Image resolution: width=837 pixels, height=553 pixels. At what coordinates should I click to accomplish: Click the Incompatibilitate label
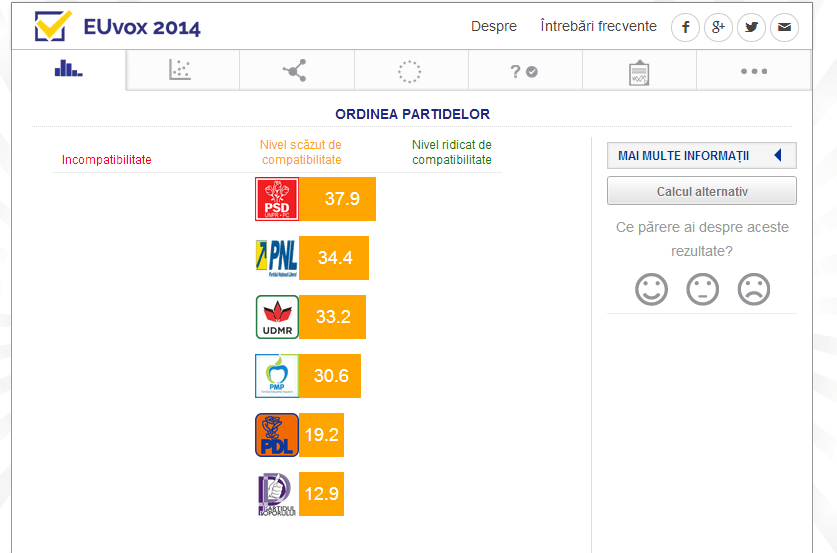[107, 160]
